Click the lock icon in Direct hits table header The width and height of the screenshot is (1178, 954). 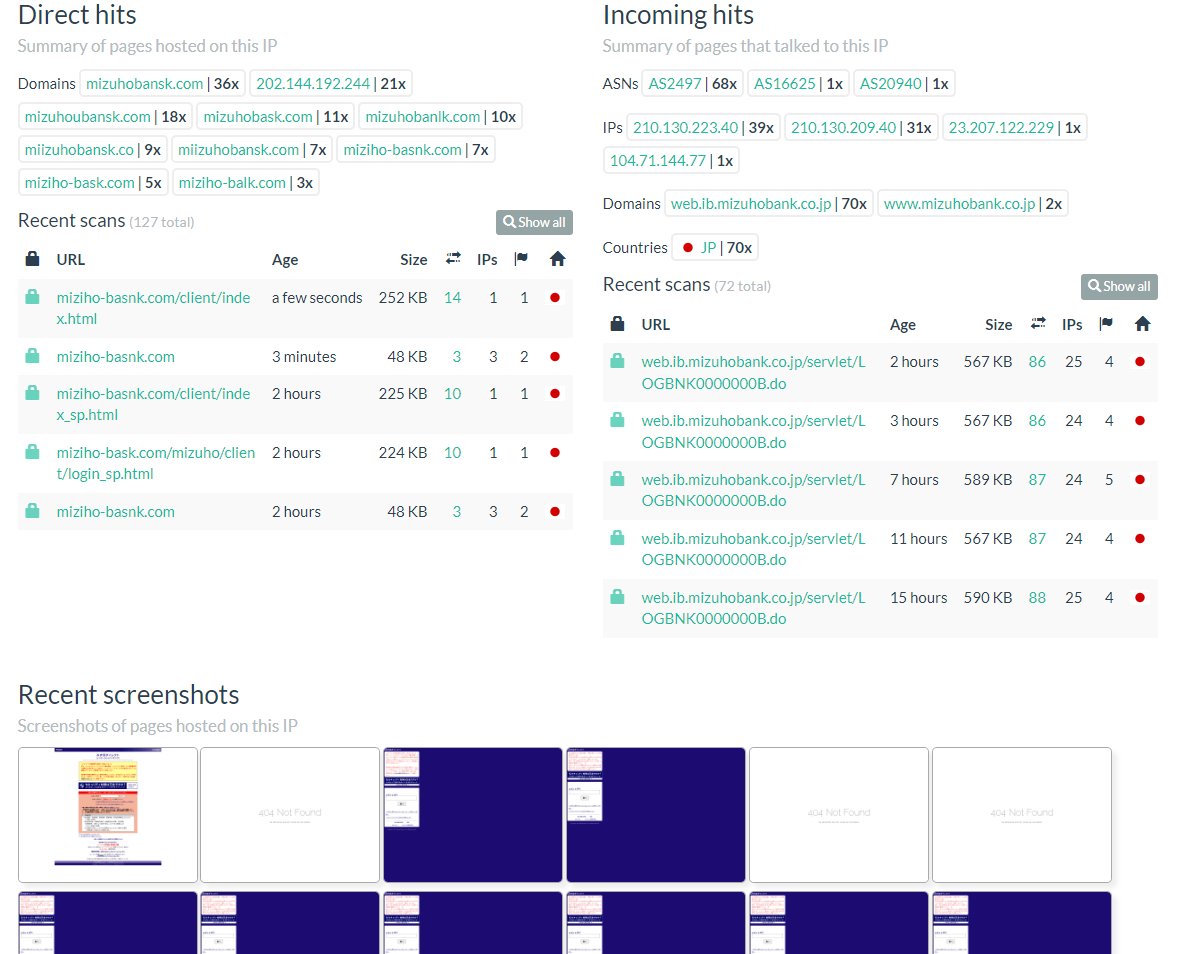(32, 259)
